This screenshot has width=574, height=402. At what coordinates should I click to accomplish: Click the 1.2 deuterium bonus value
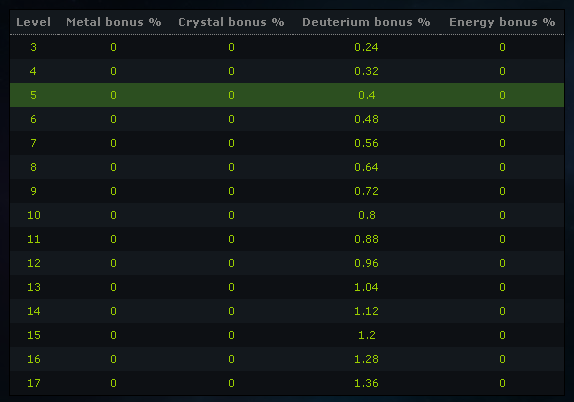(x=367, y=335)
